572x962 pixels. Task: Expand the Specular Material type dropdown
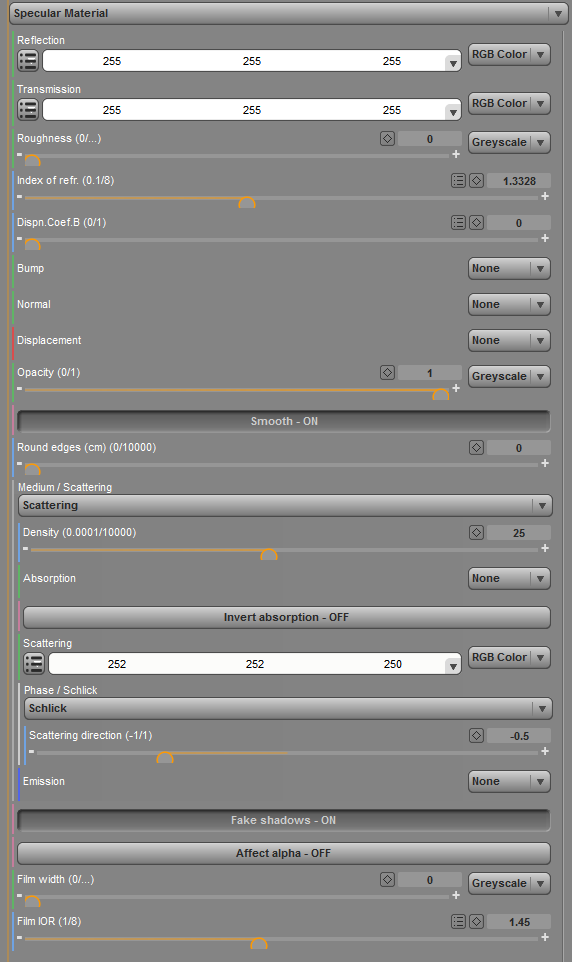coord(288,13)
